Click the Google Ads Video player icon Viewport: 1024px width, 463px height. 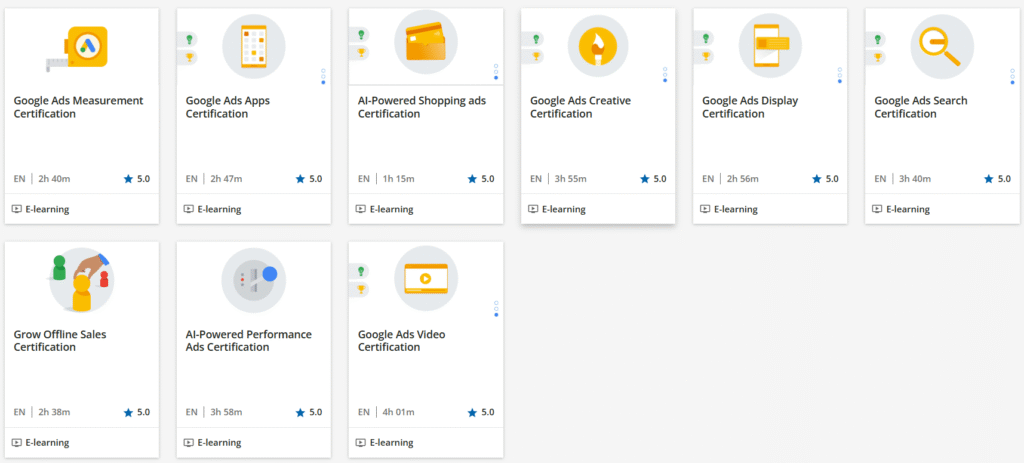[x=426, y=278]
